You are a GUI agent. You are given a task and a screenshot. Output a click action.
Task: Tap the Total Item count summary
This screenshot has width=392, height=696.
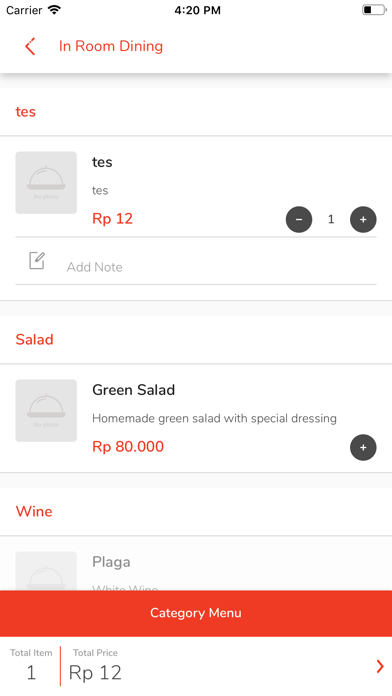[x=31, y=666]
